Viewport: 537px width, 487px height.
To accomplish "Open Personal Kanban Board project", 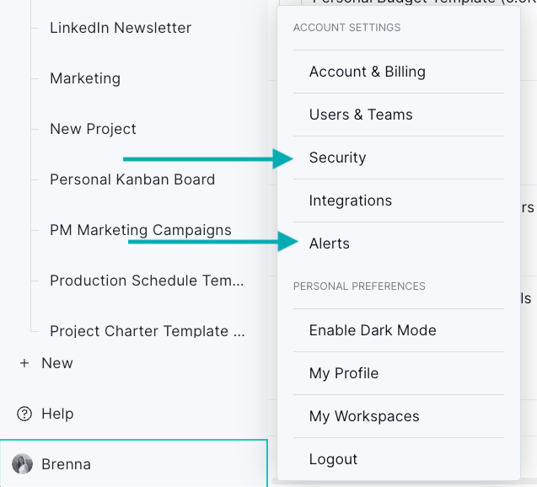I will pos(132,179).
